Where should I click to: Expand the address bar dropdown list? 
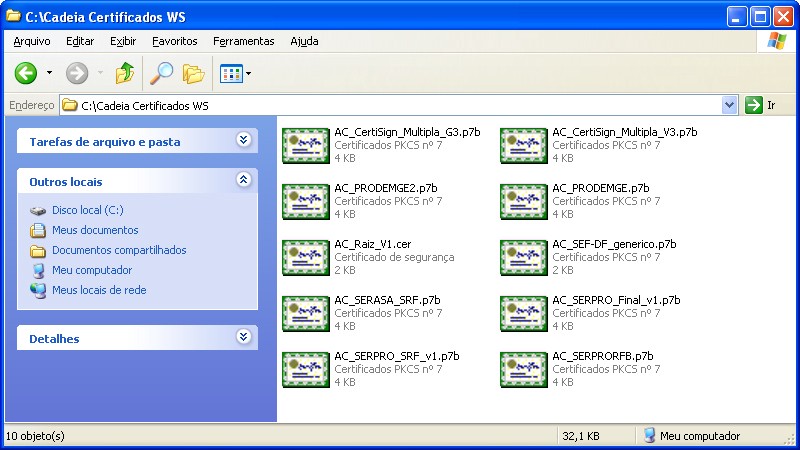click(730, 106)
